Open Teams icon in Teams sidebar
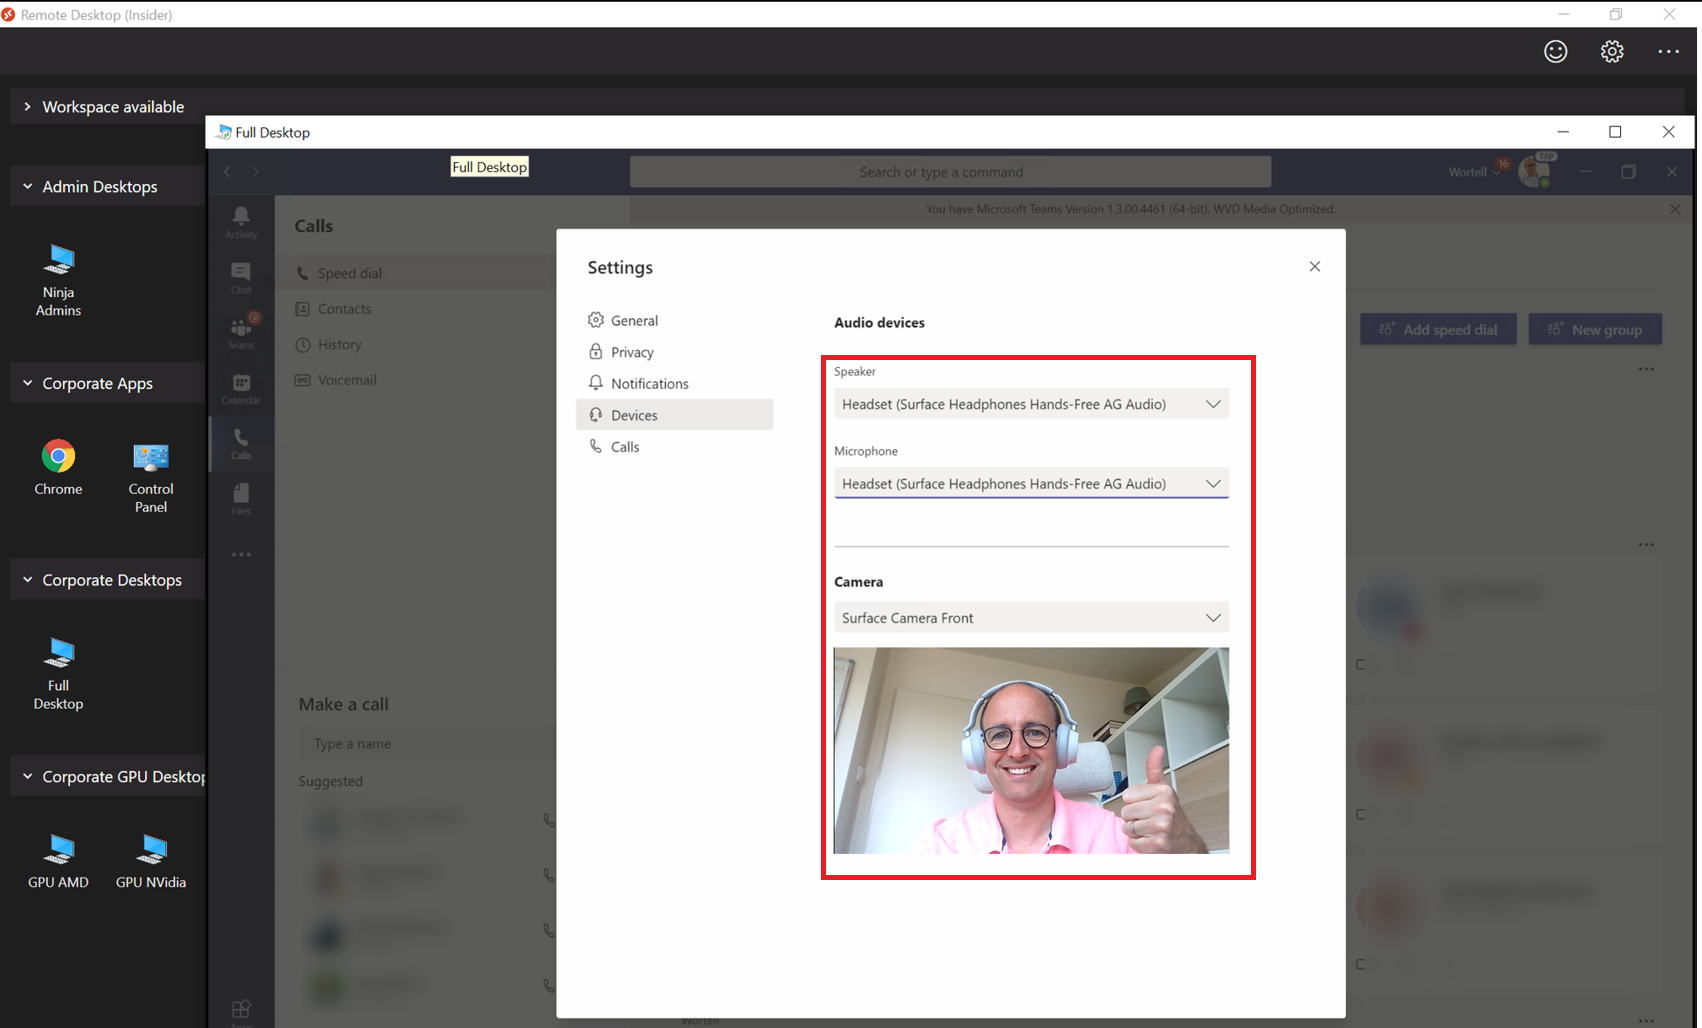Viewport: 1702px width, 1028px height. pyautogui.click(x=241, y=333)
